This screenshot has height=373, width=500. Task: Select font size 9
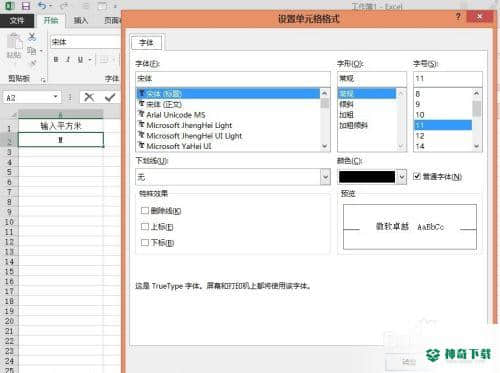pos(443,104)
